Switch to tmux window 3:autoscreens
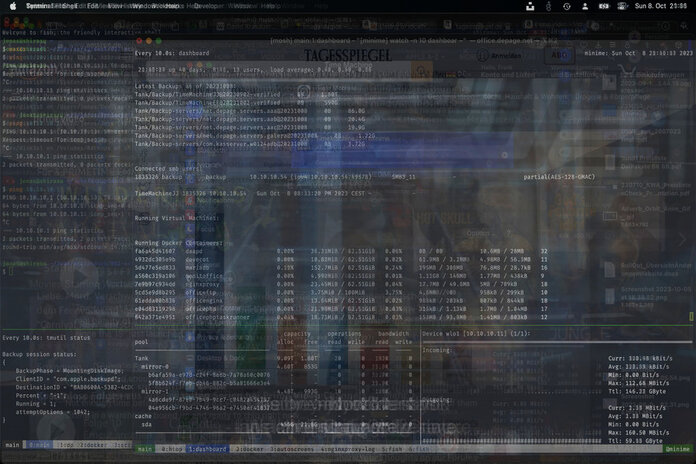Image resolution: width=696 pixels, height=464 pixels. (x=292, y=449)
